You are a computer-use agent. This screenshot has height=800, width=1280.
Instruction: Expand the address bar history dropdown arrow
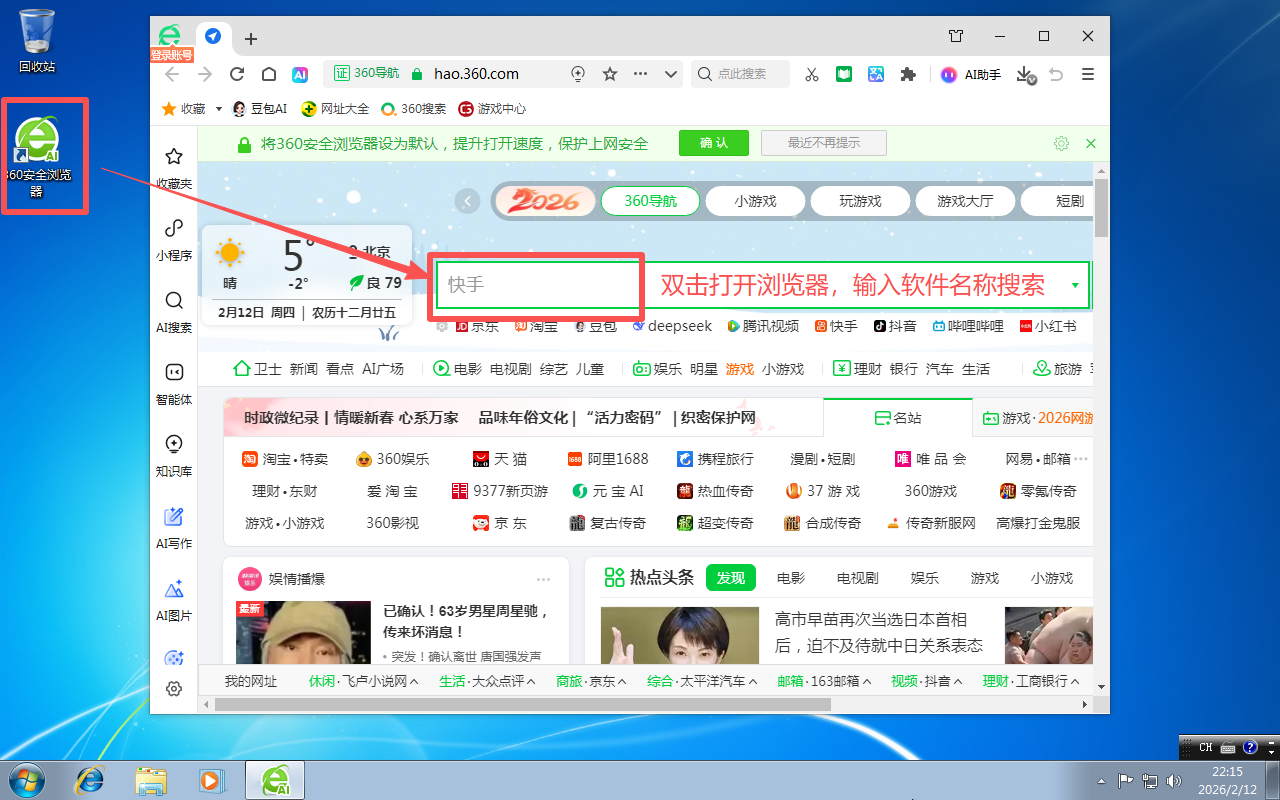point(672,74)
